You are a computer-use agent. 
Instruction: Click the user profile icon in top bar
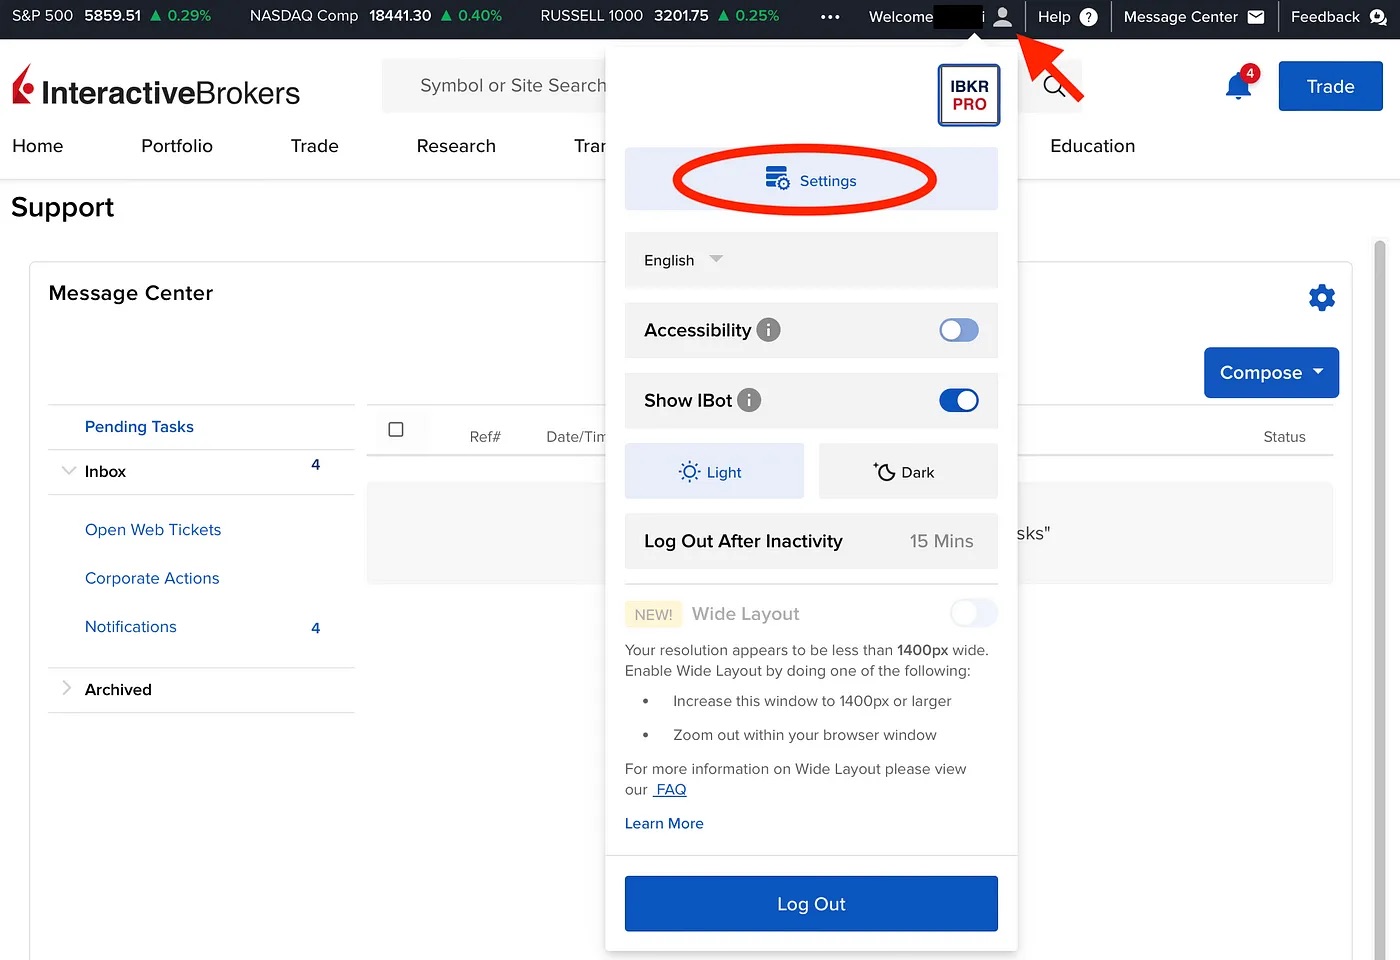click(1002, 17)
